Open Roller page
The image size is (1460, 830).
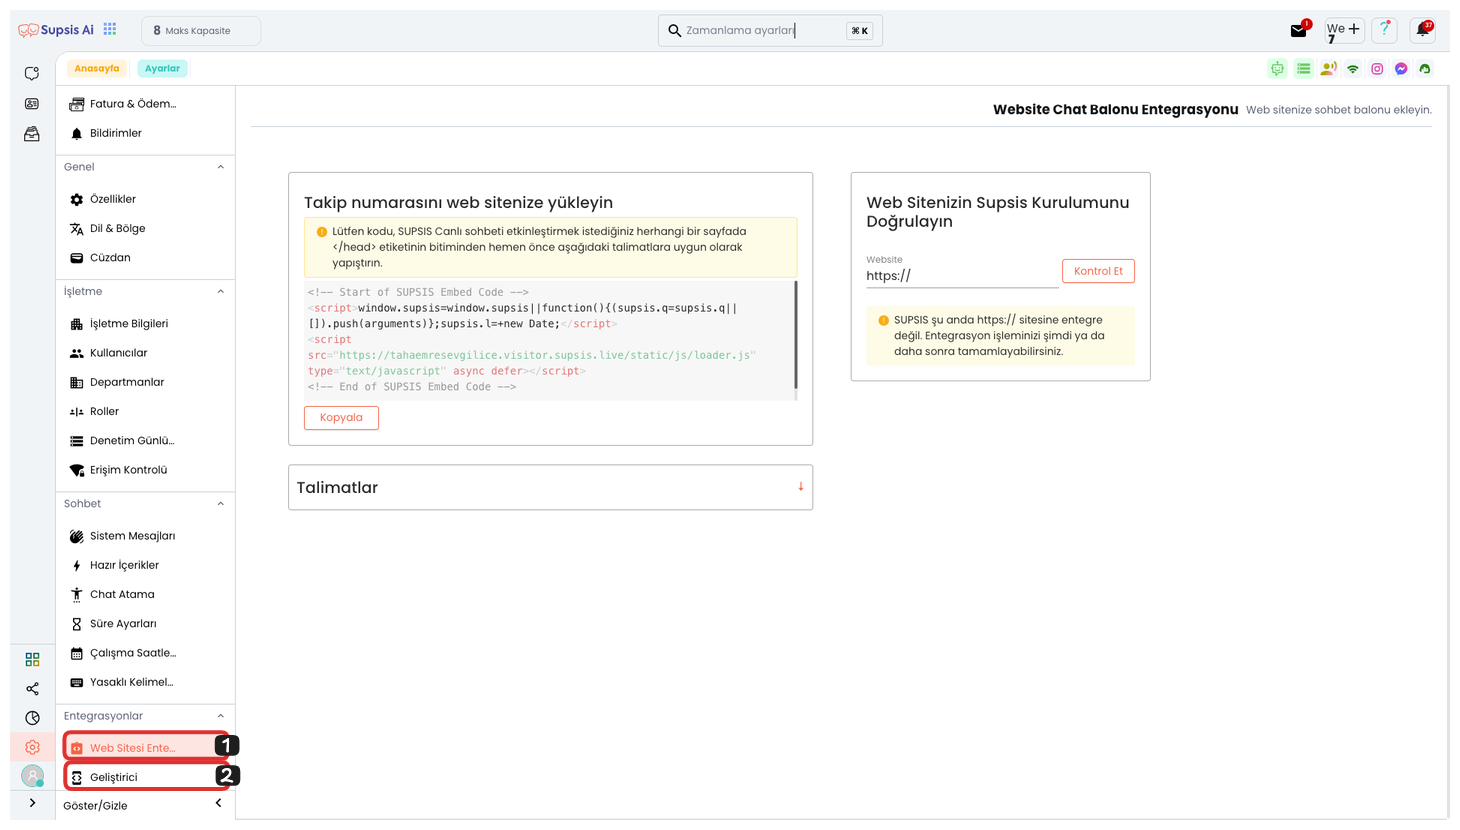145,411
